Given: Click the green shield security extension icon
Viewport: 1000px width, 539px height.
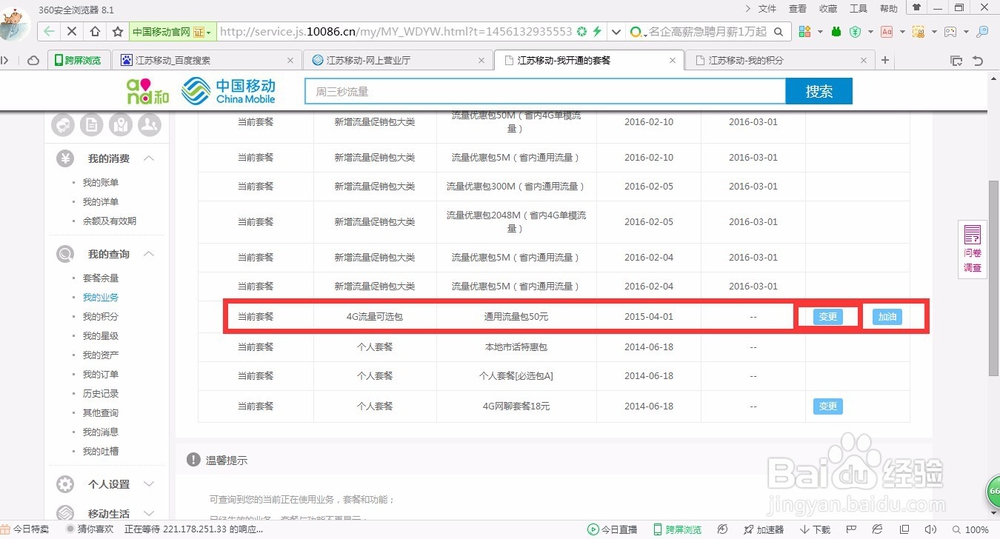Looking at the screenshot, I should click(855, 31).
